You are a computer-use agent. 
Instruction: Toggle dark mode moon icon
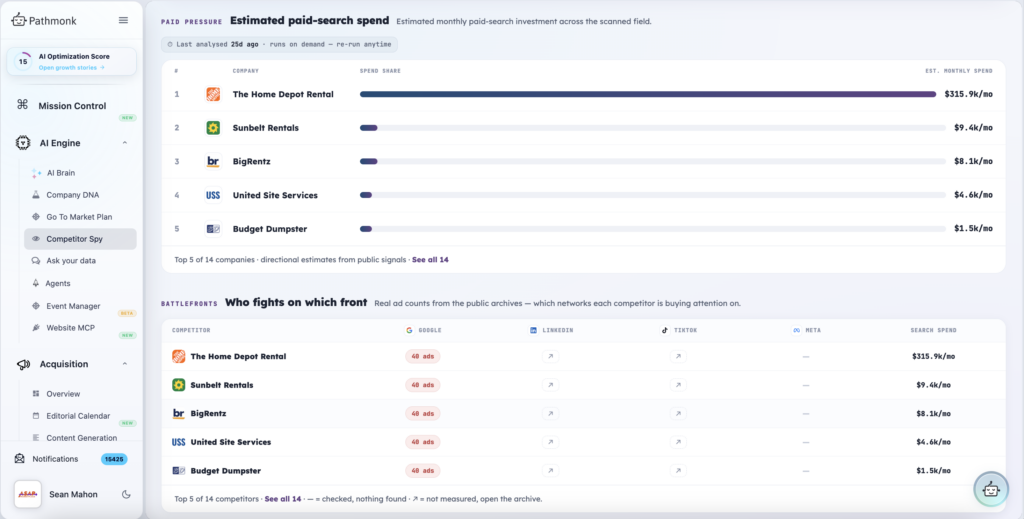[126, 494]
